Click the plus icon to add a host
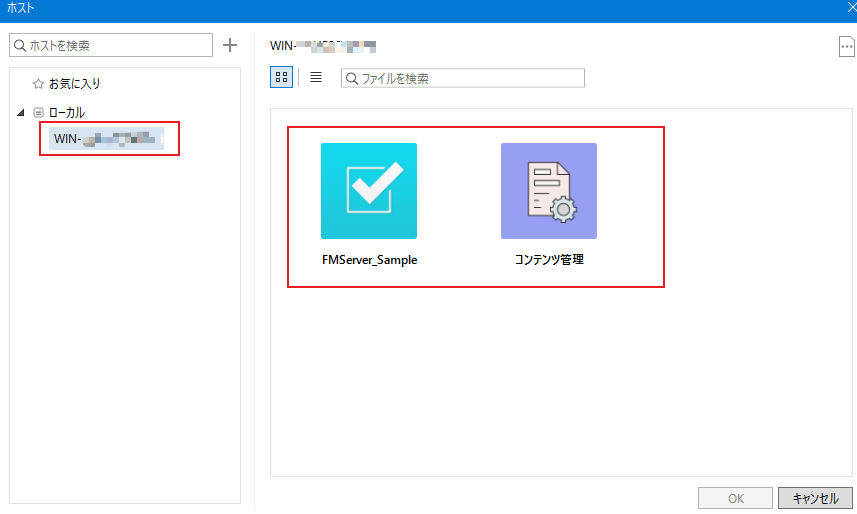 (229, 45)
